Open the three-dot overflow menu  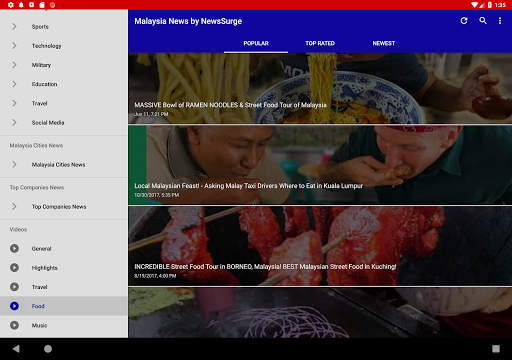click(500, 21)
